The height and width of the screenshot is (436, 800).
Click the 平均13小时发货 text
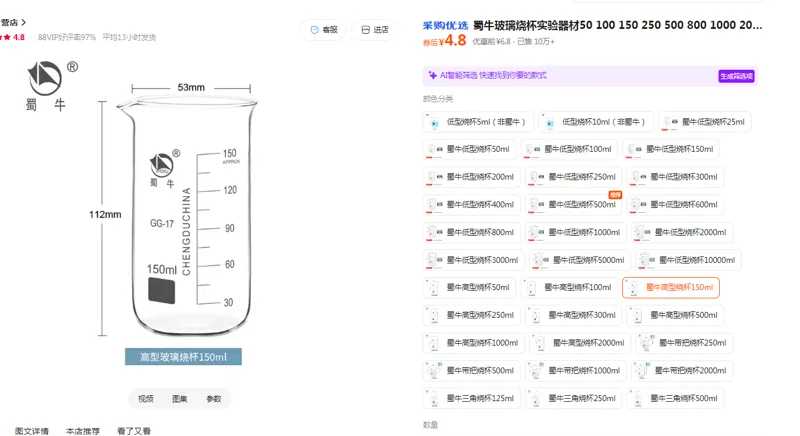(x=129, y=37)
